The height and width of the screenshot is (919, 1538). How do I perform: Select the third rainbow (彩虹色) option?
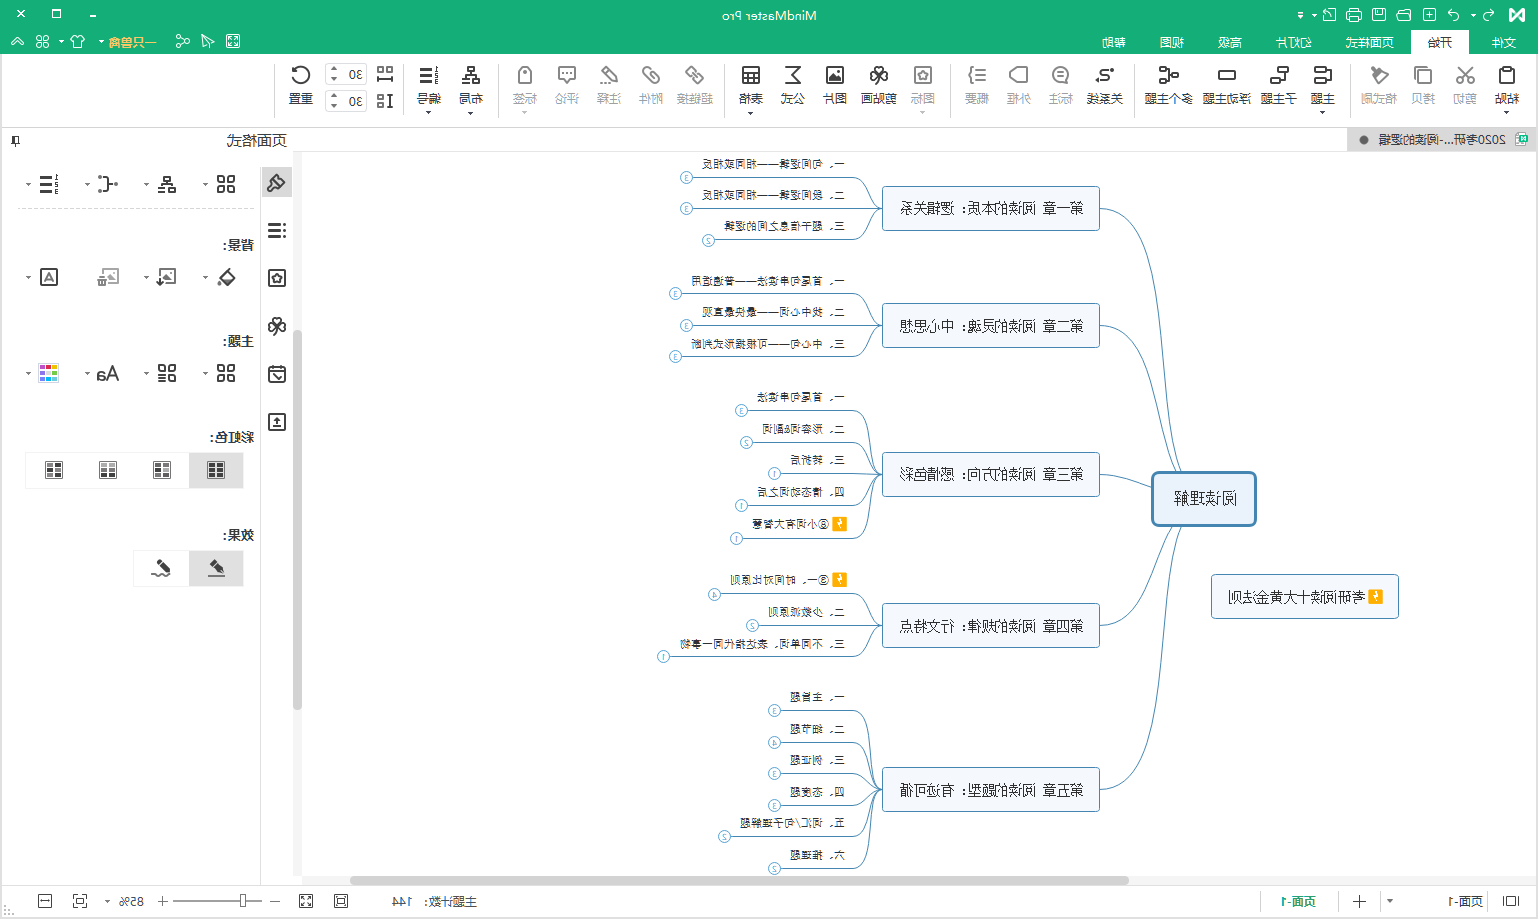point(108,470)
